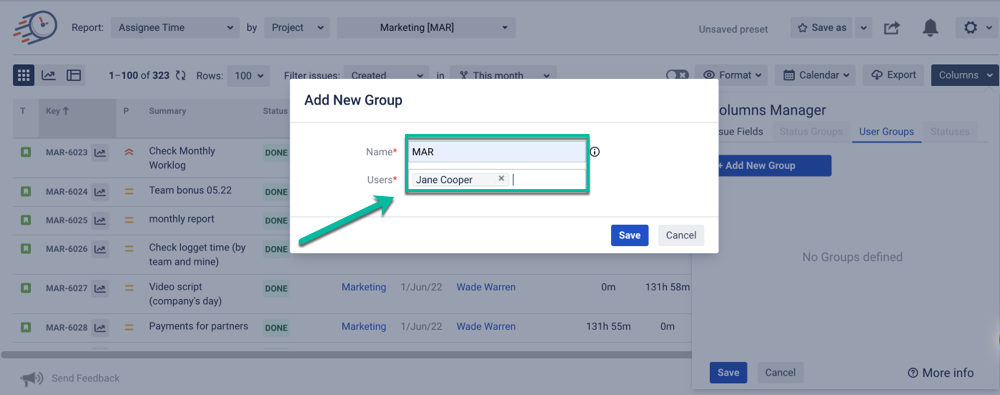This screenshot has height=395, width=1000.
Task: Select the Status Groups tab
Action: coord(812,131)
